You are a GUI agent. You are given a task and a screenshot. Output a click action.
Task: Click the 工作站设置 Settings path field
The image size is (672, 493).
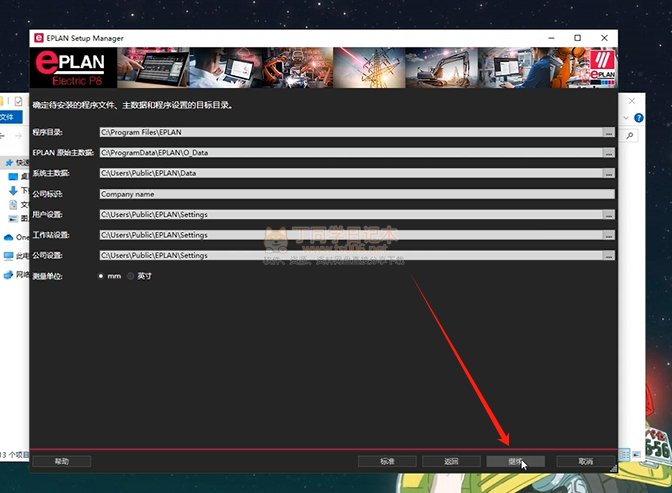351,235
